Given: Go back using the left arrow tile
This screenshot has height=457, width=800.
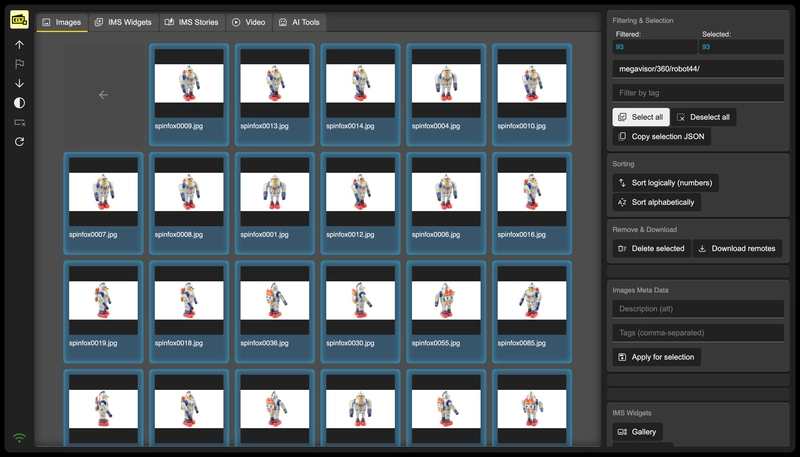Looking at the screenshot, I should click(104, 95).
